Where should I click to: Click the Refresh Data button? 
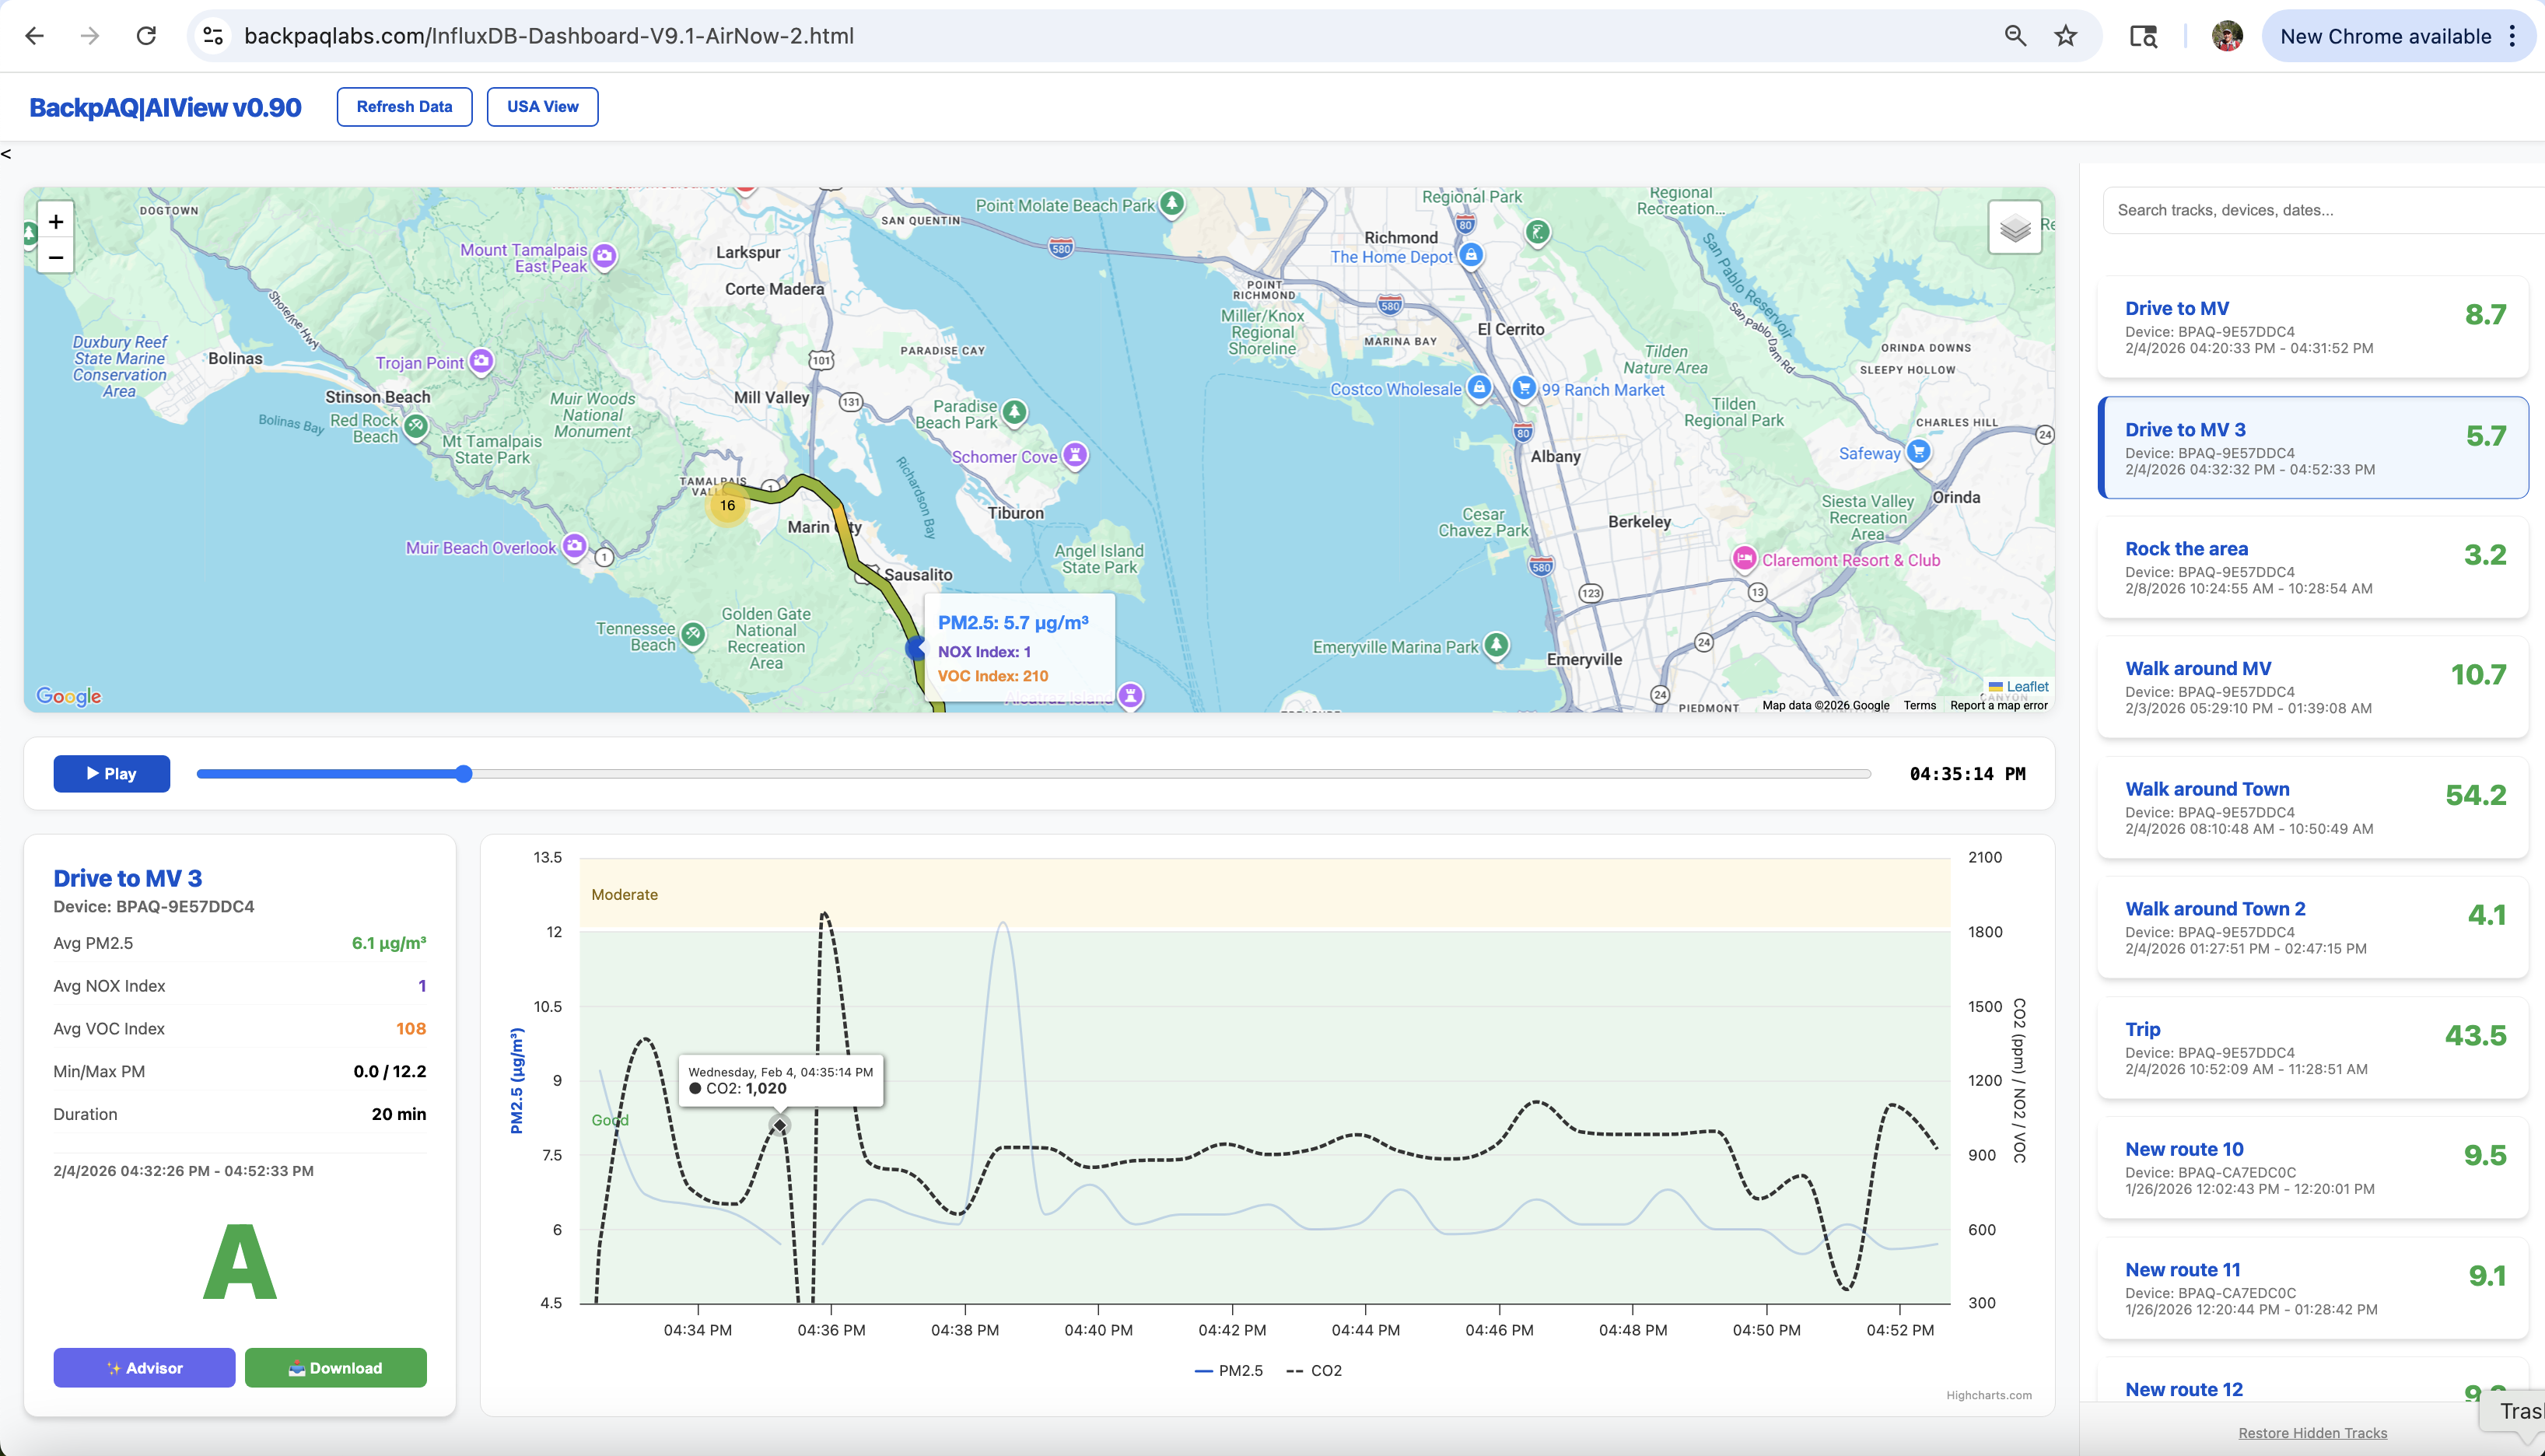coord(404,107)
